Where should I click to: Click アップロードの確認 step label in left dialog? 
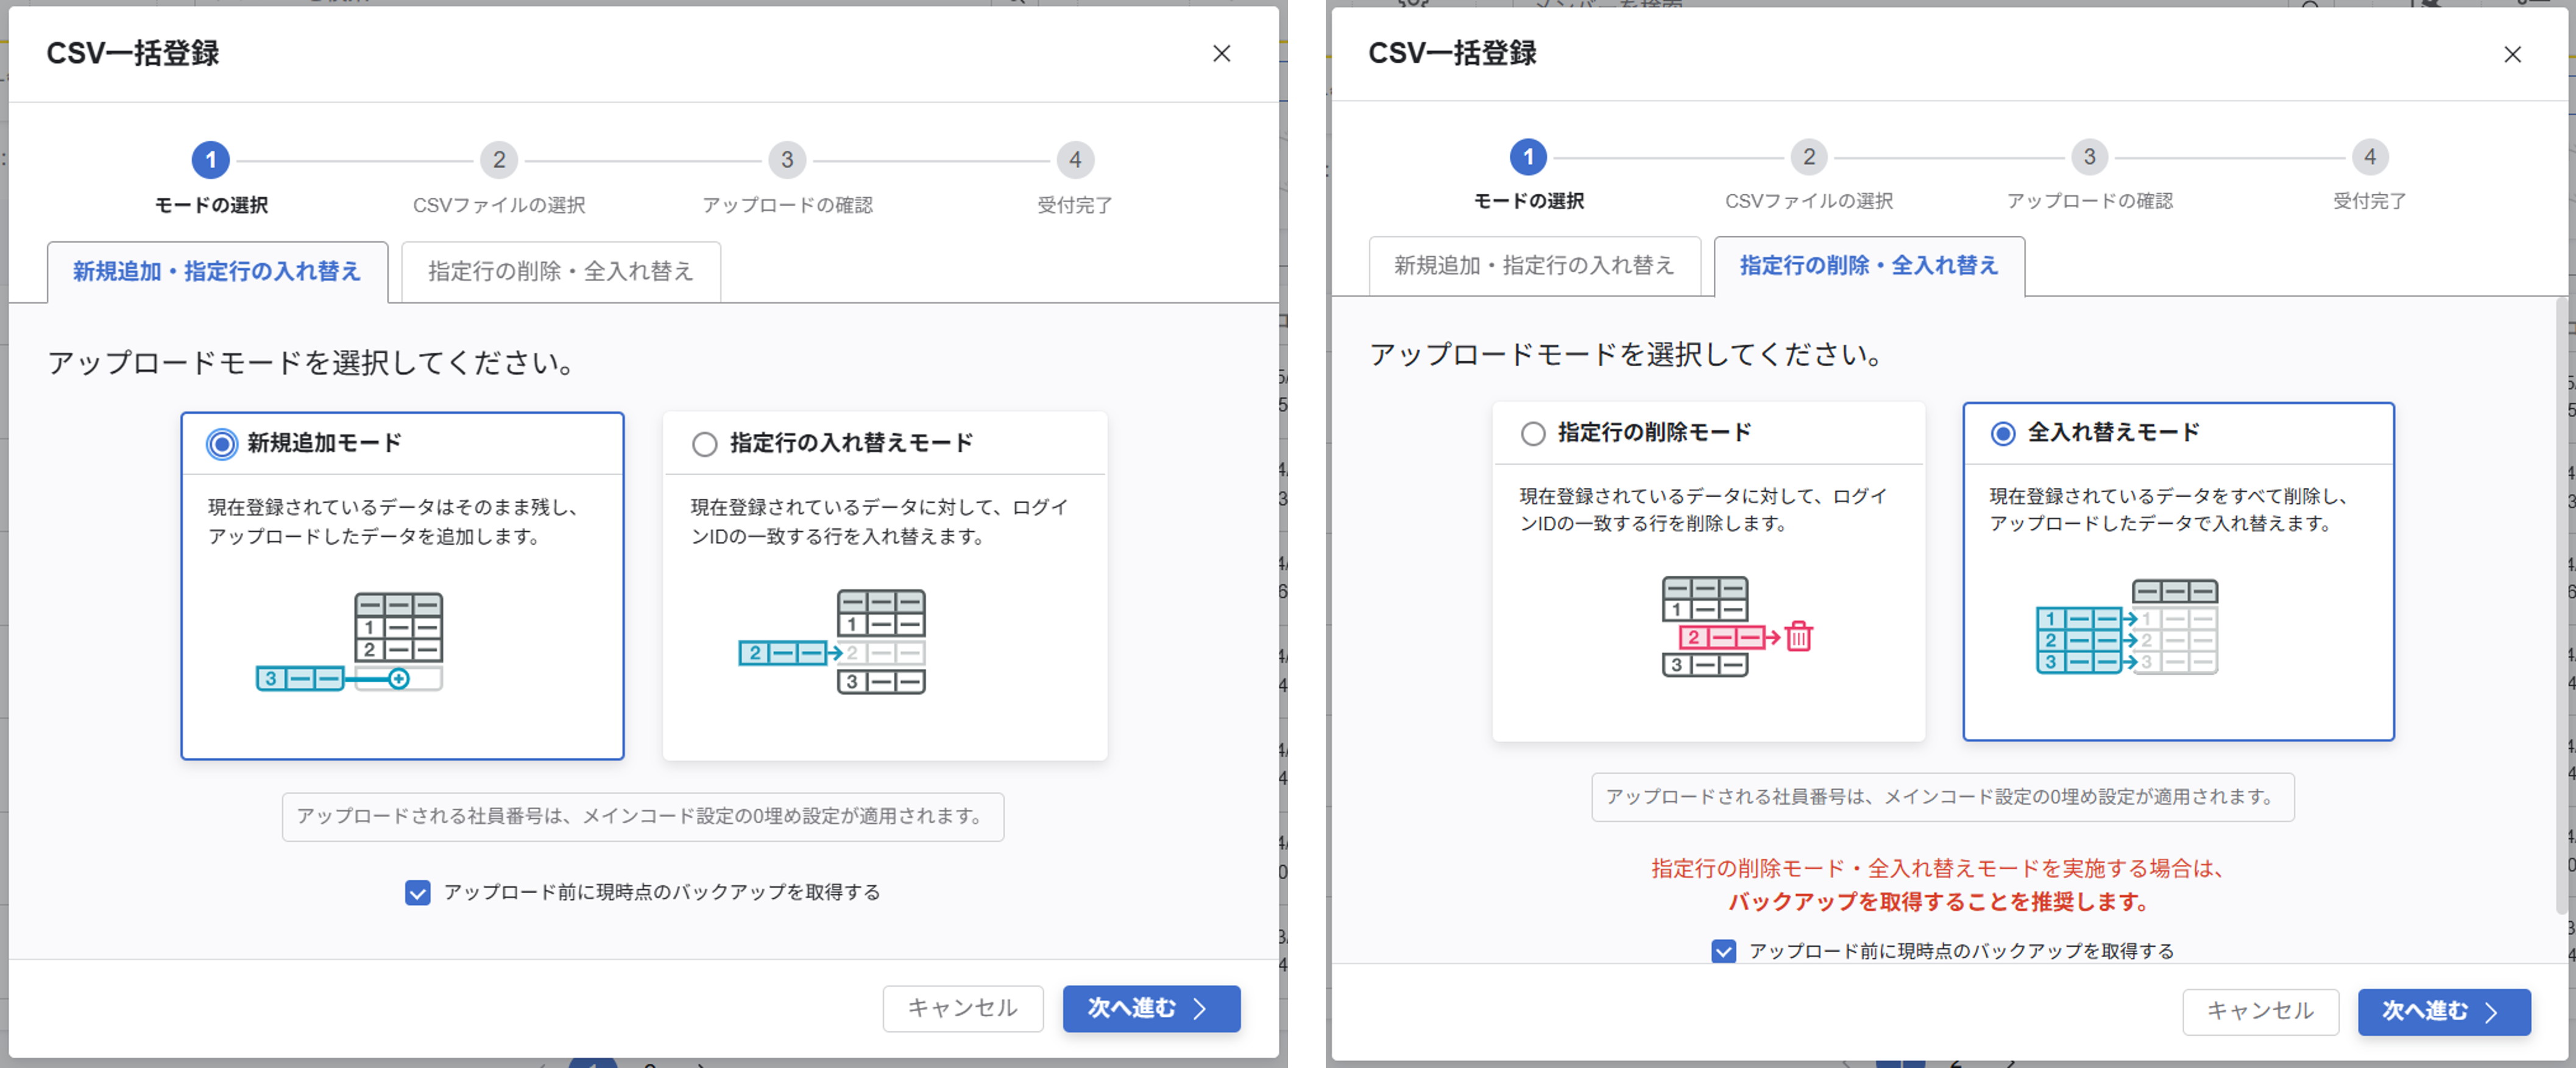tap(787, 206)
